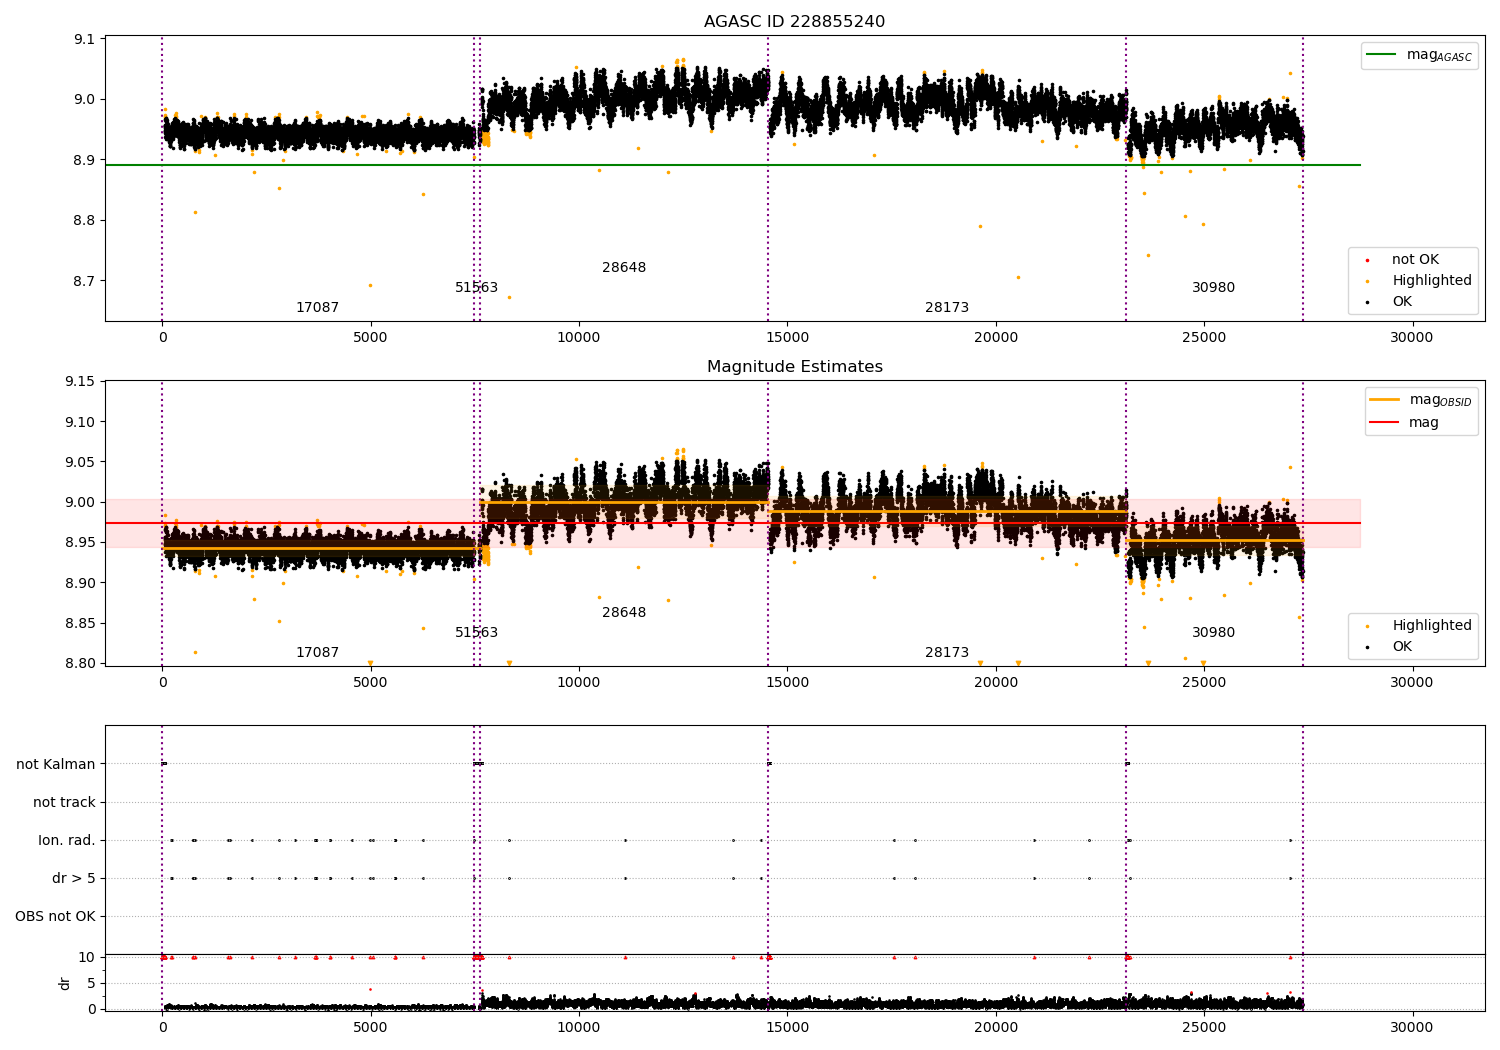
Task: Click the 9.1 y-axis tick in the top plot
Action: (84, 39)
